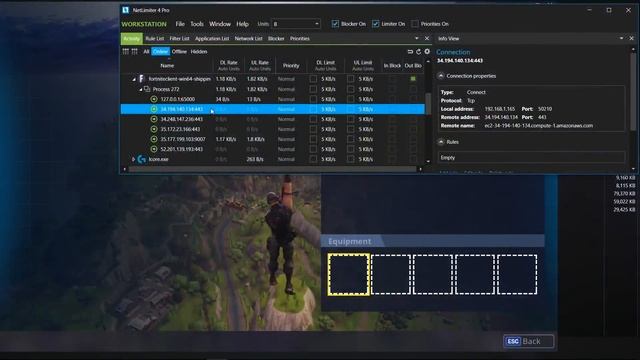The image size is (640, 360).
Task: Select the last Equipment slot
Action: pyautogui.click(x=517, y=274)
